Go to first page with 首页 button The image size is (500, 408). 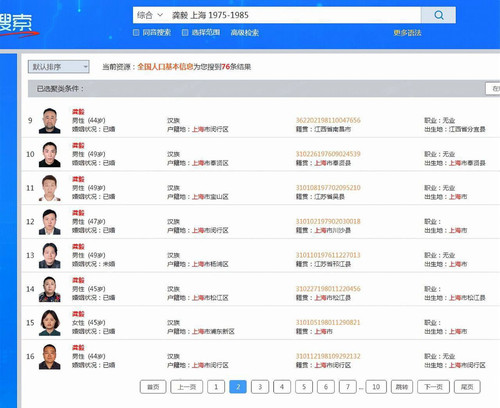point(153,387)
